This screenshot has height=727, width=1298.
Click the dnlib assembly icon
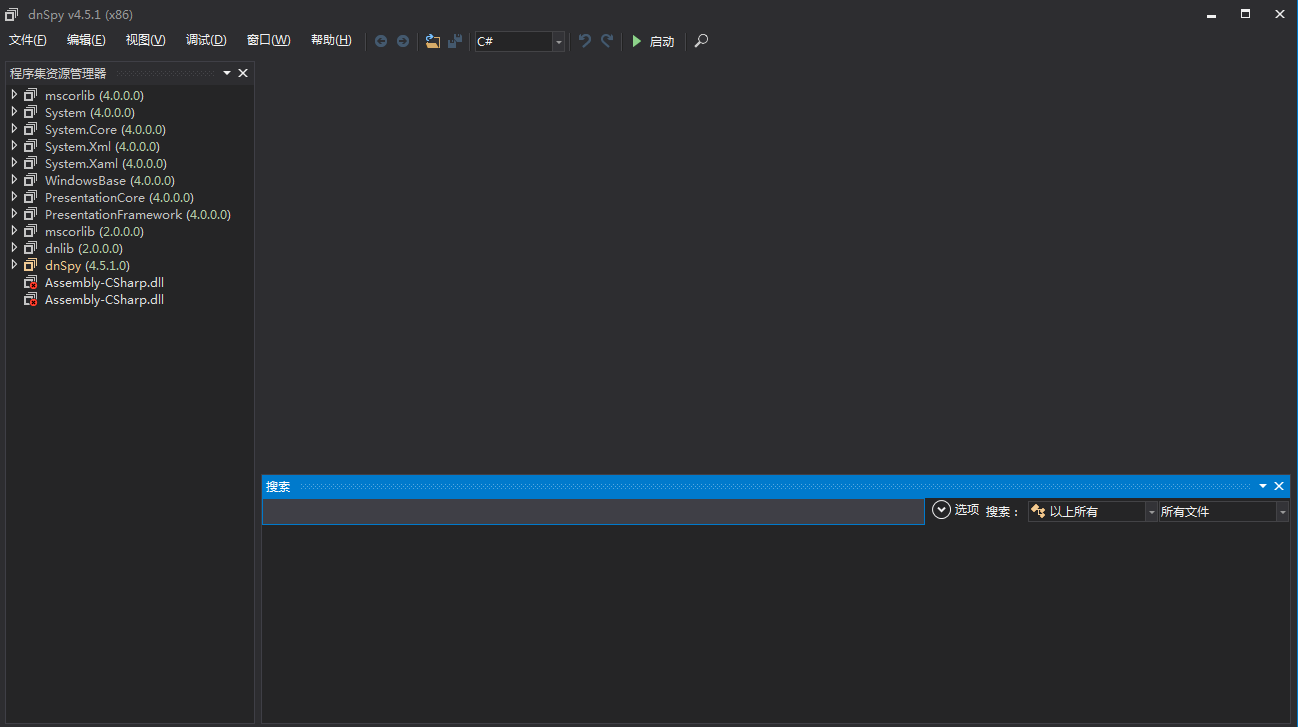pyautogui.click(x=31, y=248)
